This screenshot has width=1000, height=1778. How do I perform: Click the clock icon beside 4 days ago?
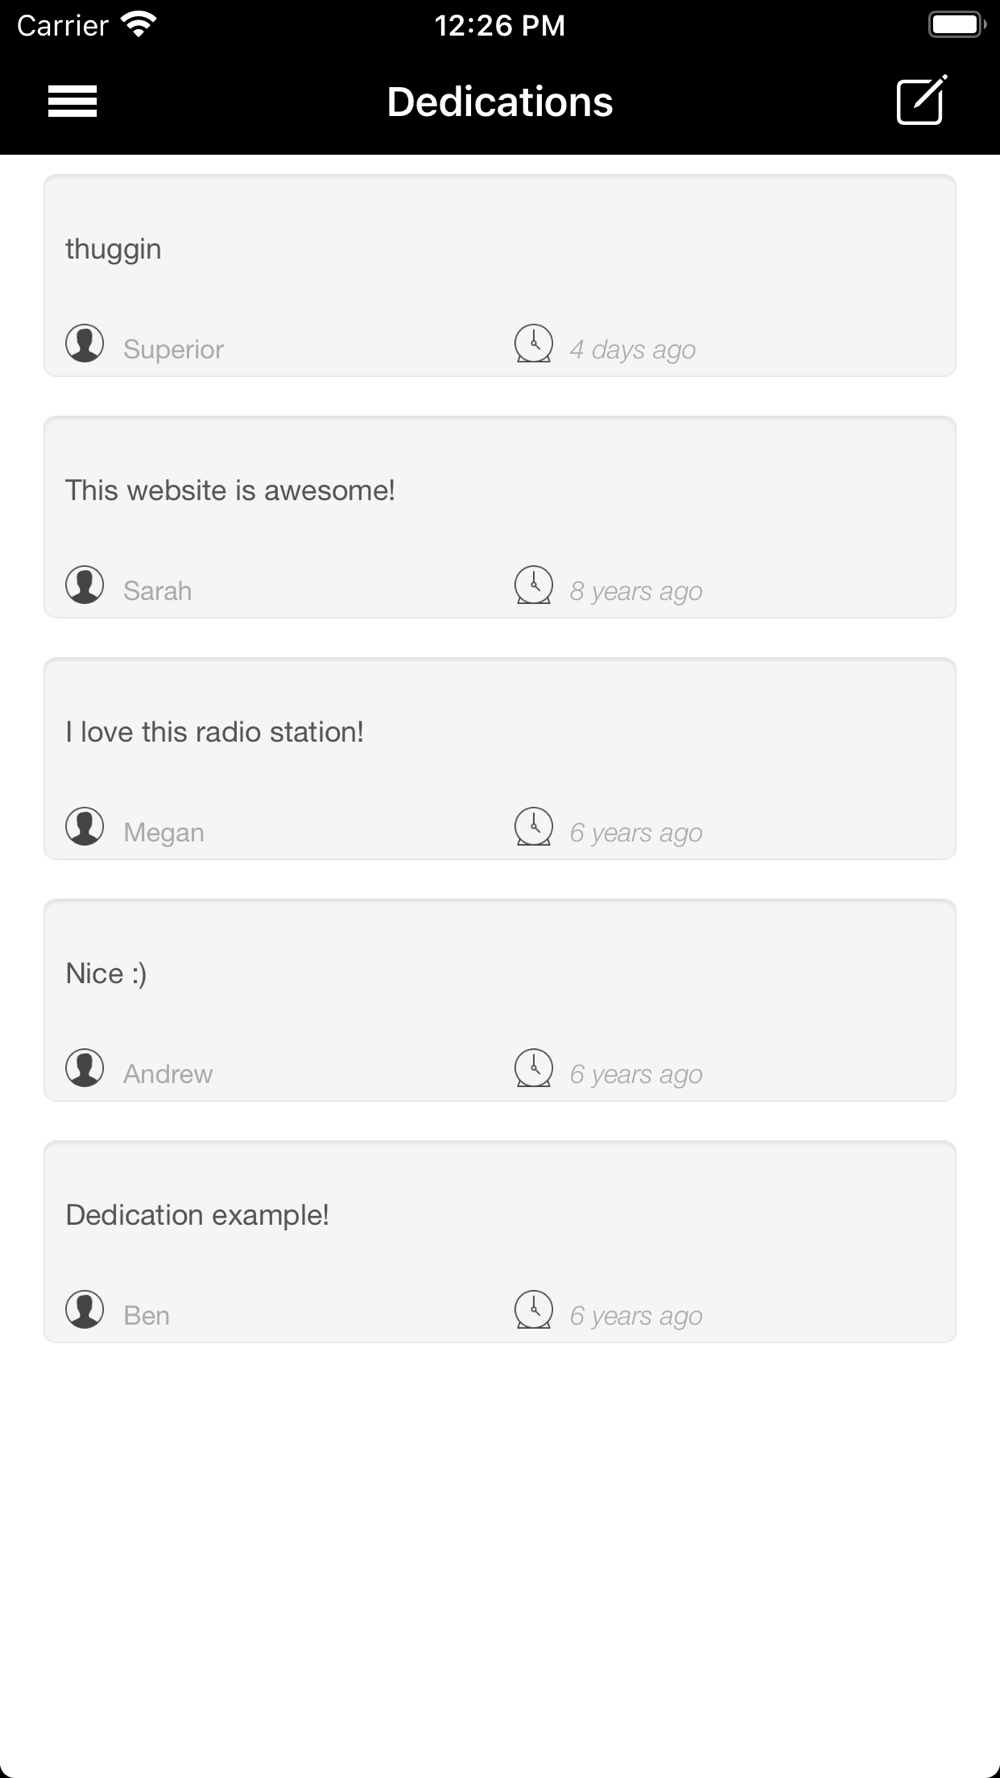point(534,343)
